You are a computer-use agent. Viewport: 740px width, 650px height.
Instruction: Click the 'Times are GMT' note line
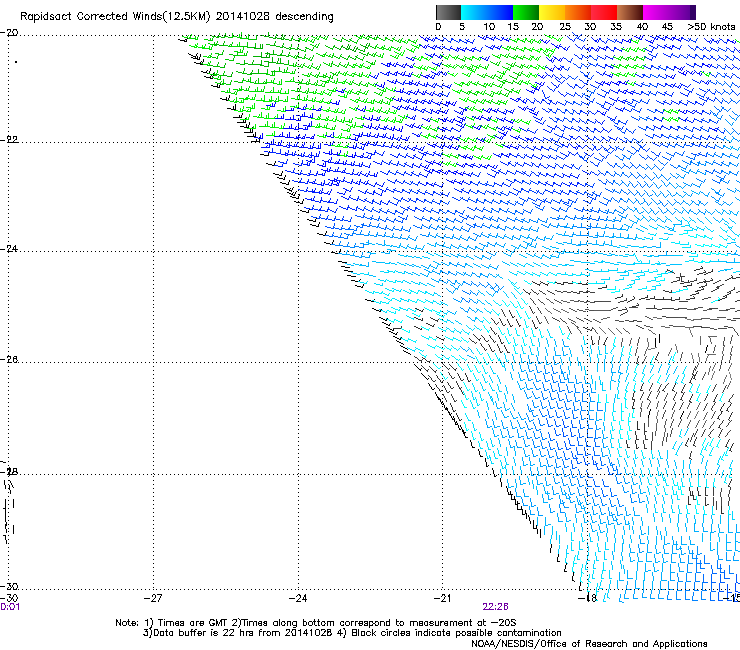pos(316,623)
